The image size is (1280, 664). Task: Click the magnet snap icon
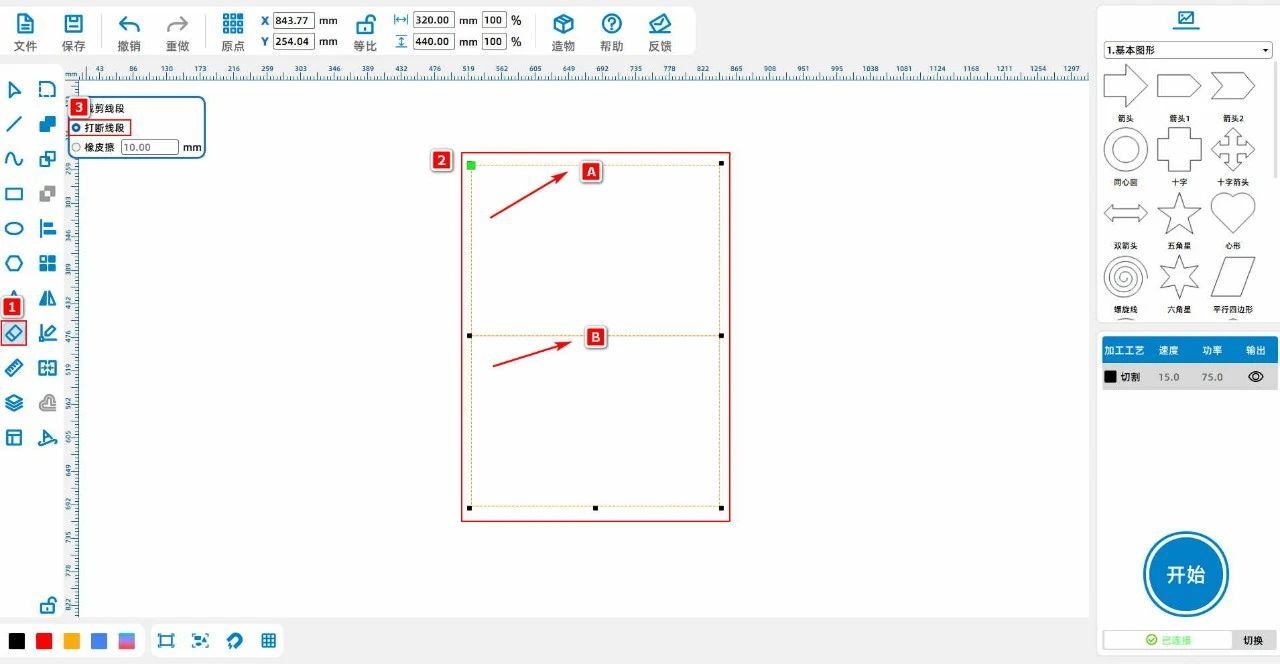click(235, 641)
